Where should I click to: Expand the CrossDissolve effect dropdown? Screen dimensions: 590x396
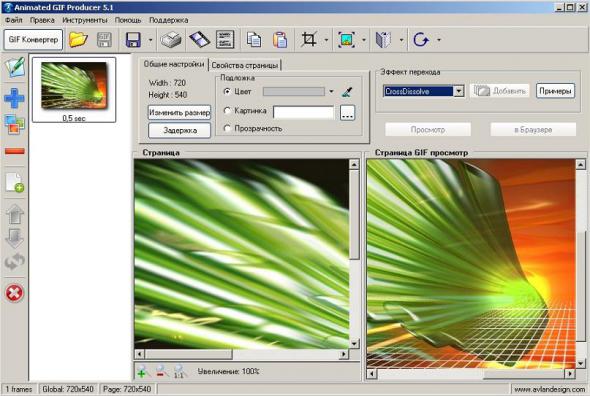(459, 91)
